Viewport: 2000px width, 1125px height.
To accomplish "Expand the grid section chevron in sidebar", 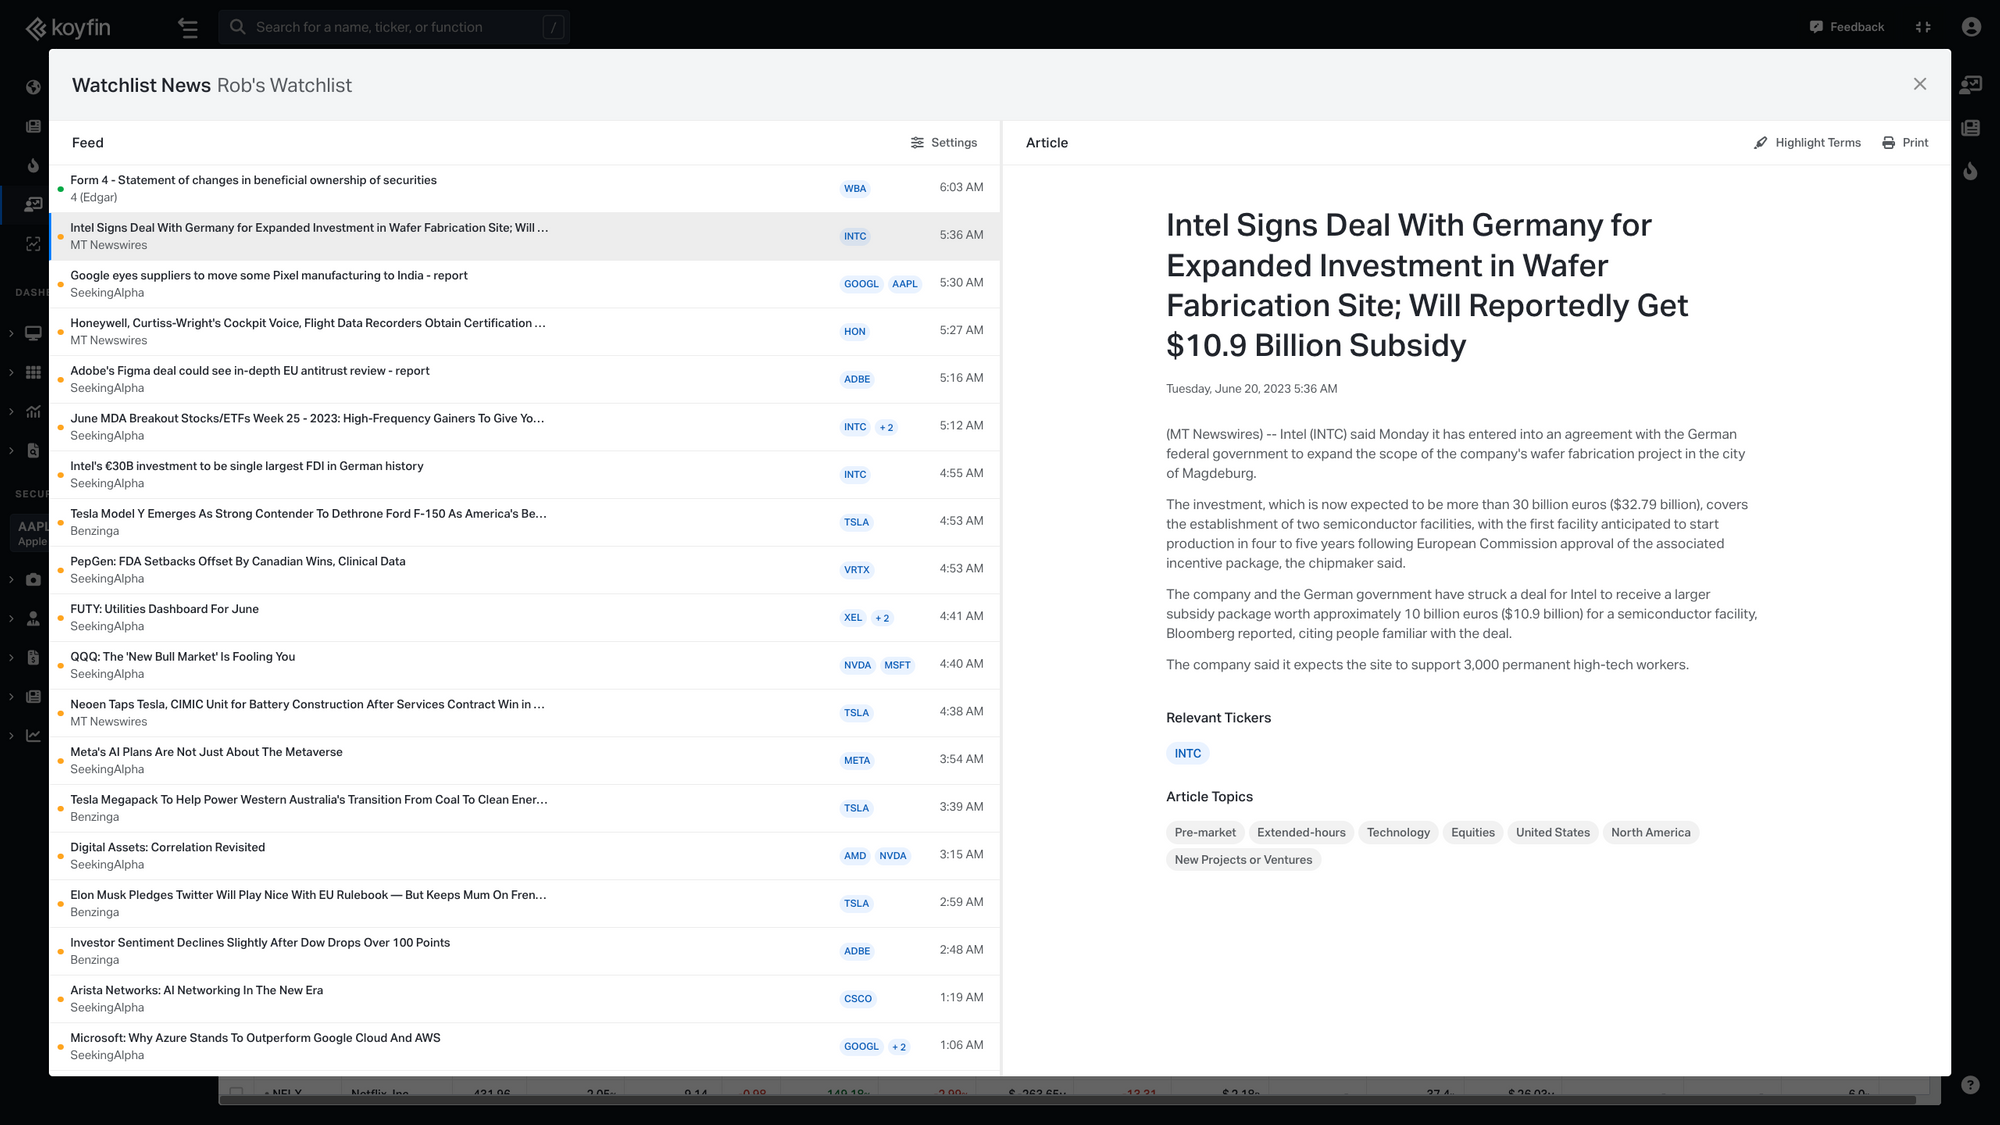I will 11,372.
